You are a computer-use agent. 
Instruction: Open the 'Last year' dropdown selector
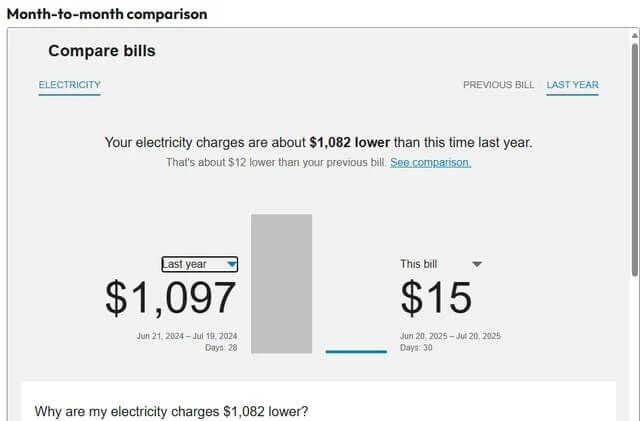[200, 264]
